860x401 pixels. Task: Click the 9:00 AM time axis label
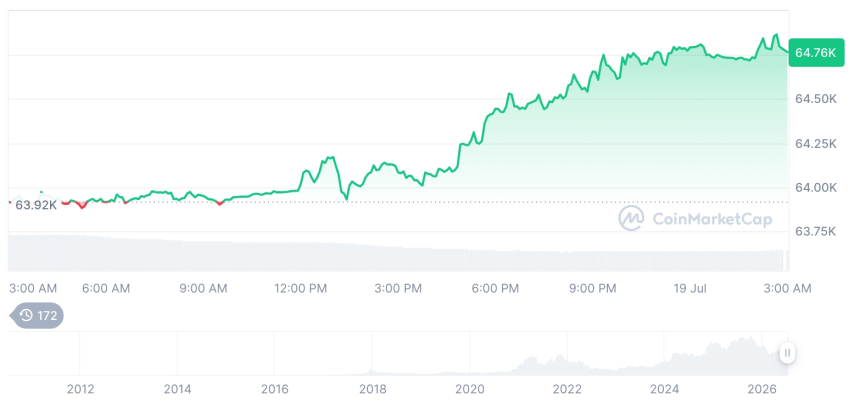(203, 288)
